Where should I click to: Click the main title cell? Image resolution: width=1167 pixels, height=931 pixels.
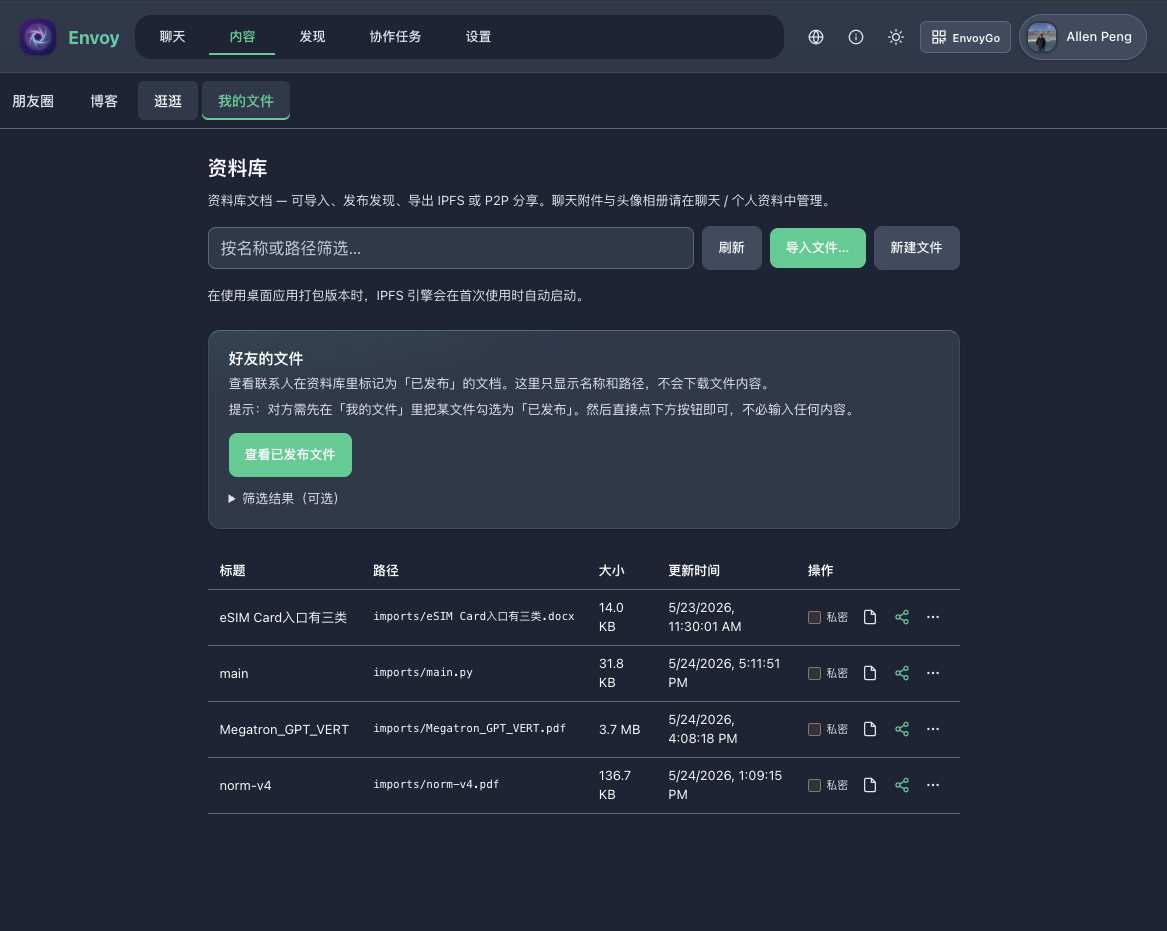[234, 674]
